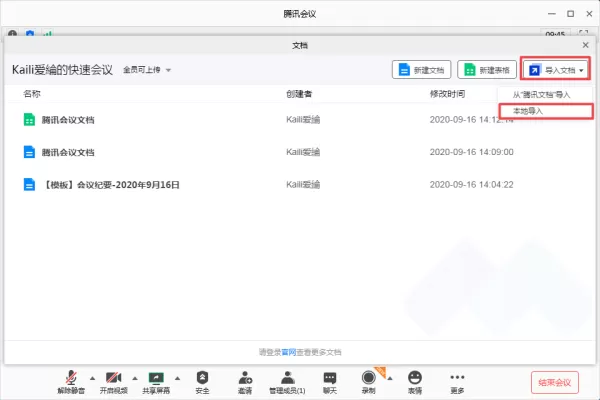Click the blue shield icon in main window
Image resolution: width=600 pixels, height=400 pixels.
tap(30, 34)
